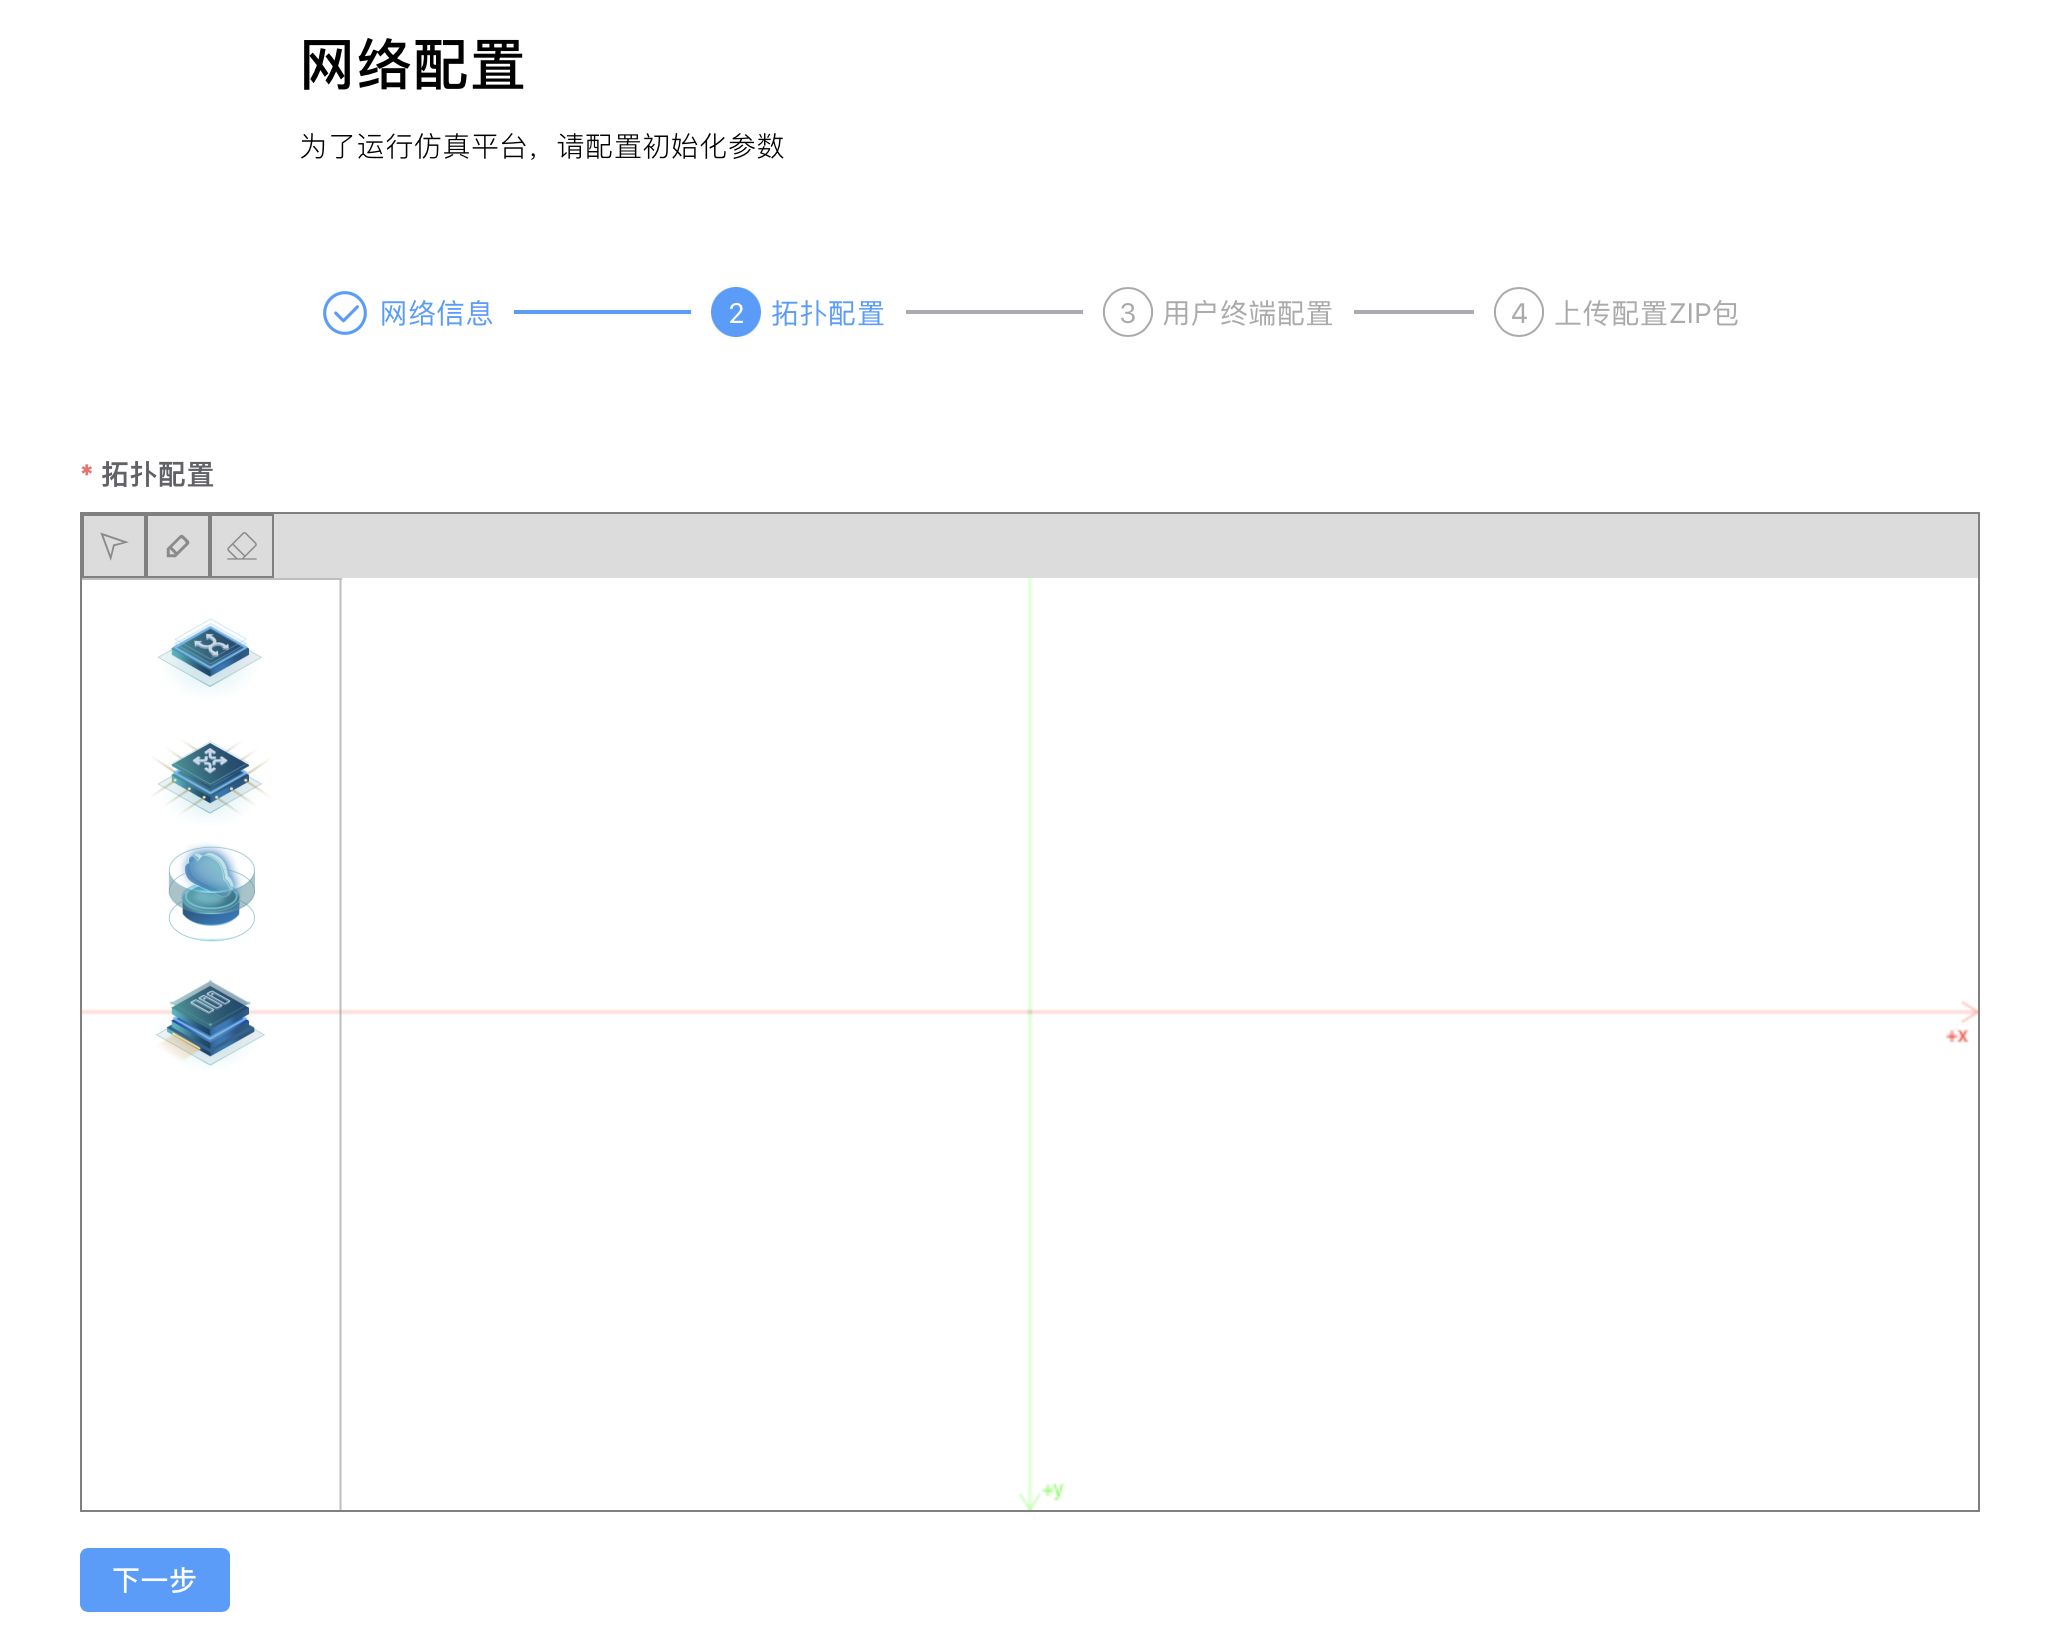Click the +y axis label
Image resolution: width=2062 pixels, height=1648 pixels.
tap(1053, 1490)
